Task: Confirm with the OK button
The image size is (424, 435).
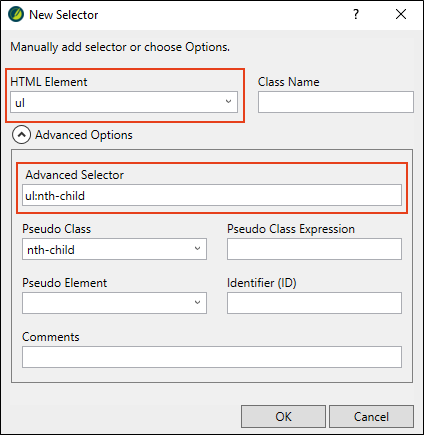Action: click(x=283, y=417)
